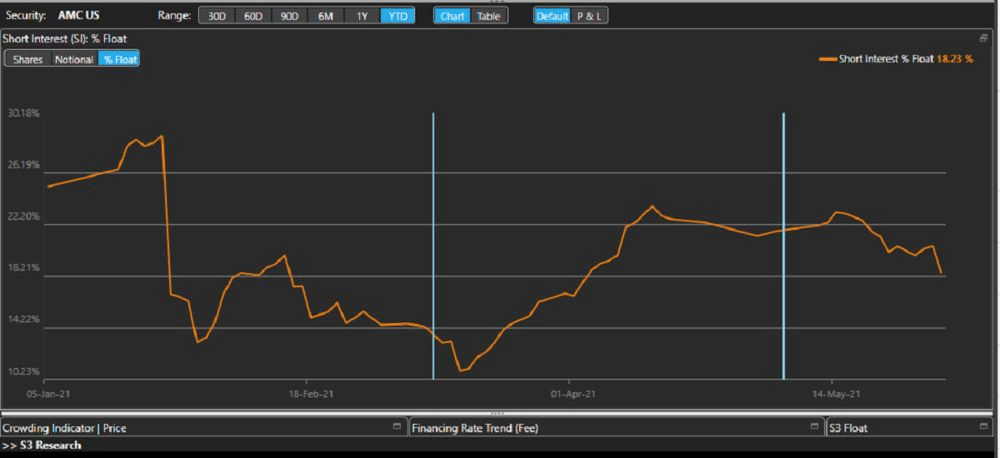Show short interest in Shares
This screenshot has width=1000, height=458.
[x=28, y=59]
